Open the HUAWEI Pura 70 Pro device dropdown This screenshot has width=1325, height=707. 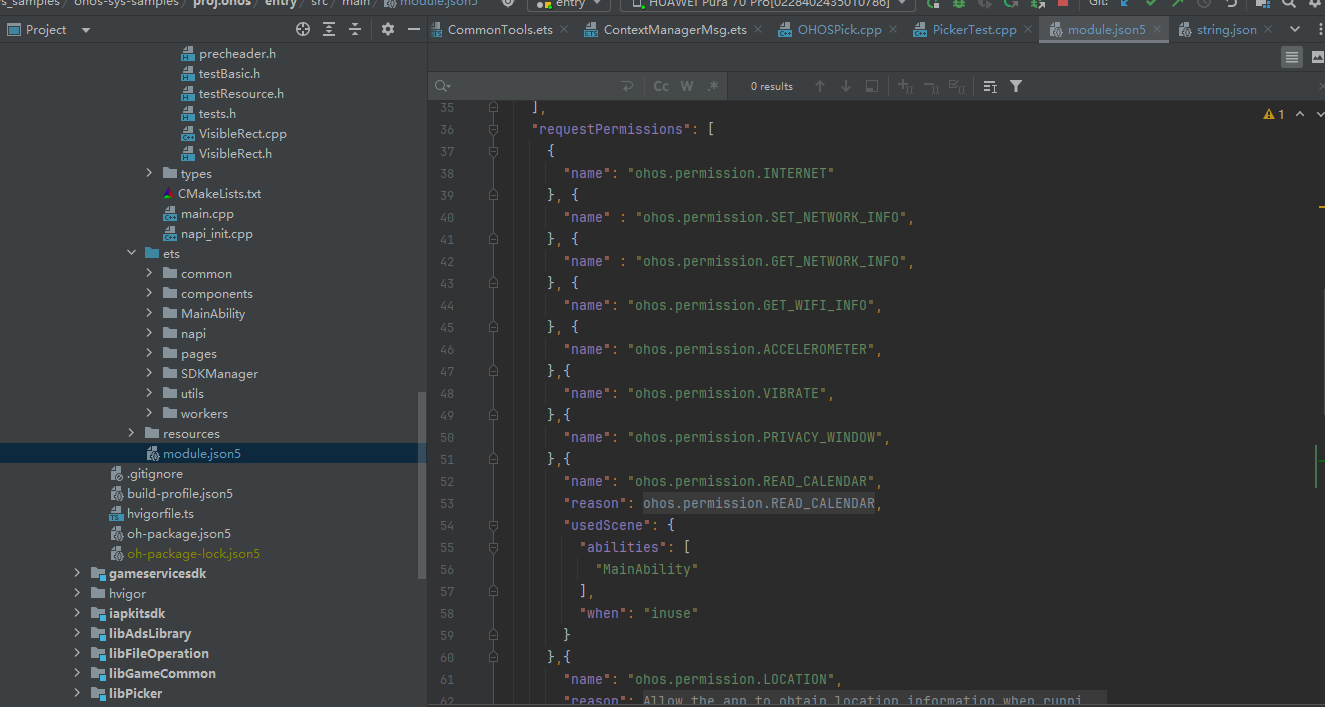pos(767,4)
